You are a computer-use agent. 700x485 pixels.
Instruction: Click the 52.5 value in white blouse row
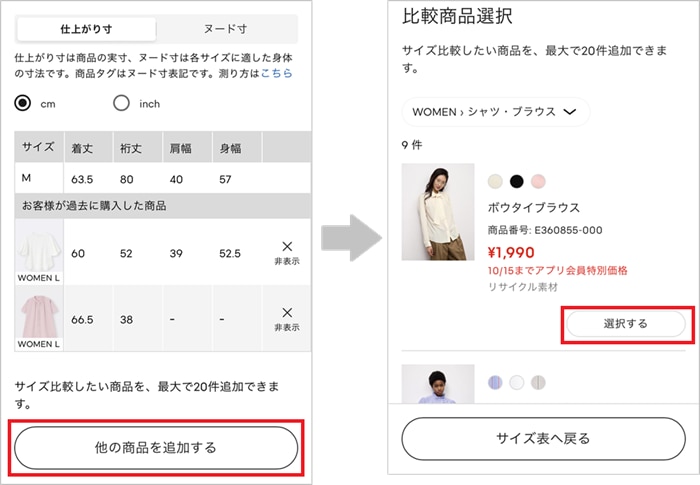coord(230,254)
